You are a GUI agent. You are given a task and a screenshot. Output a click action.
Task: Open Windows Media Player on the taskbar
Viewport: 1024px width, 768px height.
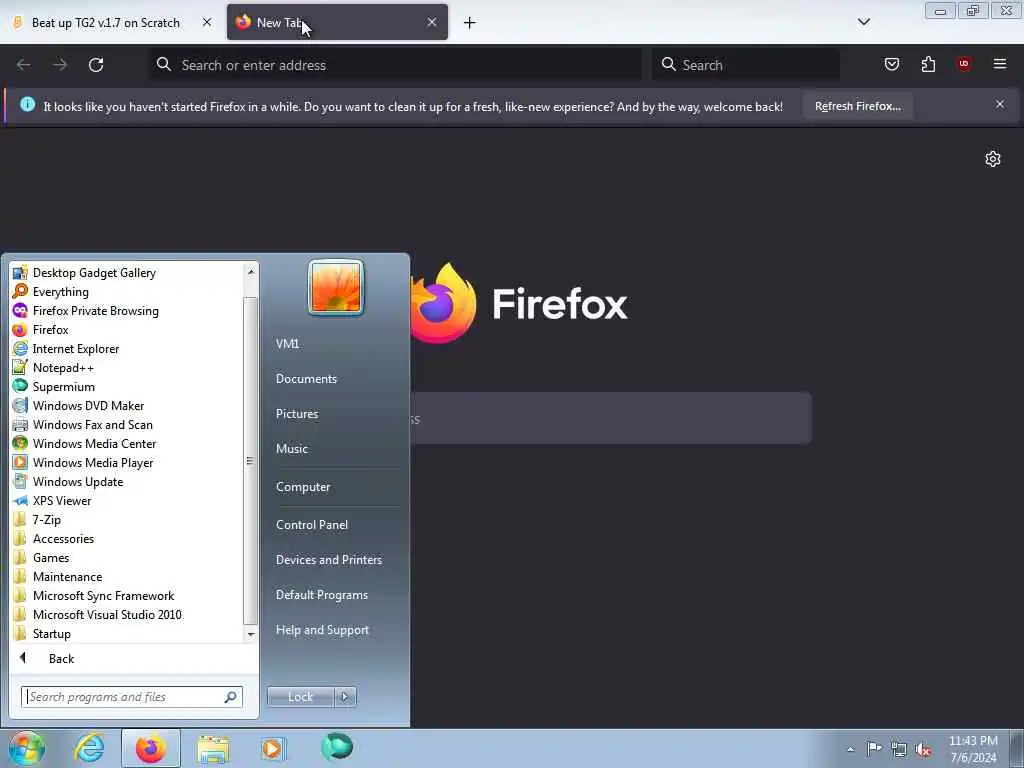(273, 748)
